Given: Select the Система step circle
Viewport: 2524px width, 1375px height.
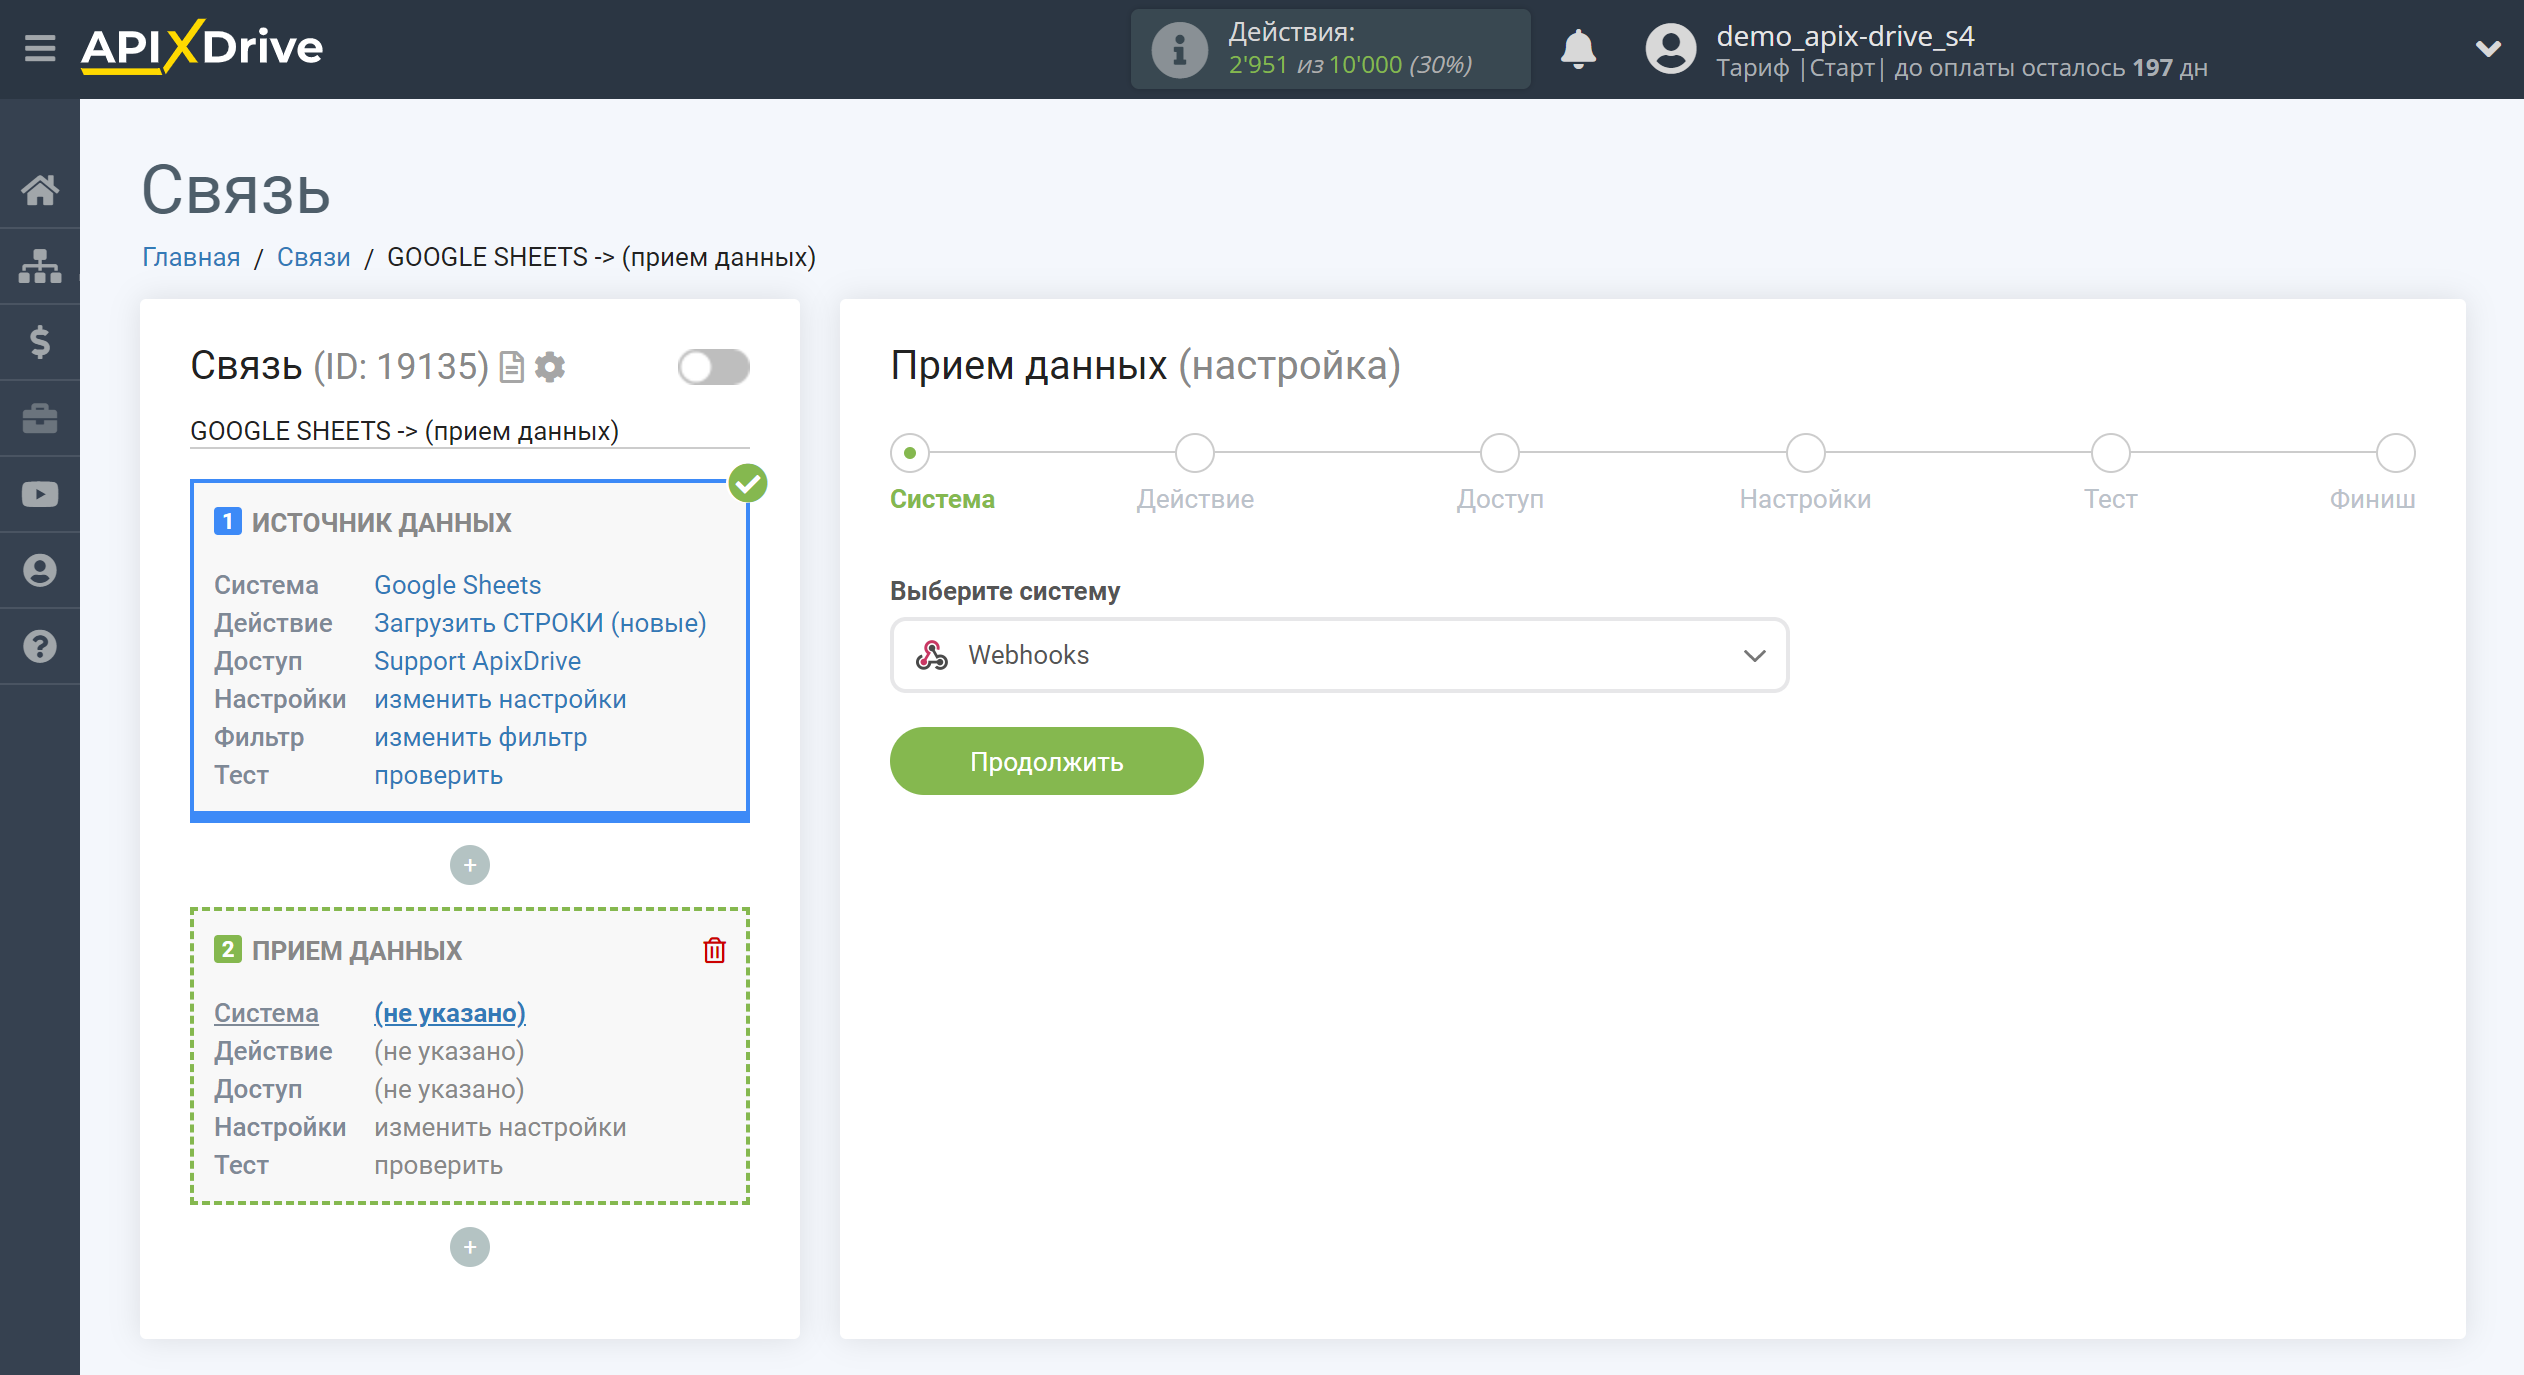Looking at the screenshot, I should 910,453.
